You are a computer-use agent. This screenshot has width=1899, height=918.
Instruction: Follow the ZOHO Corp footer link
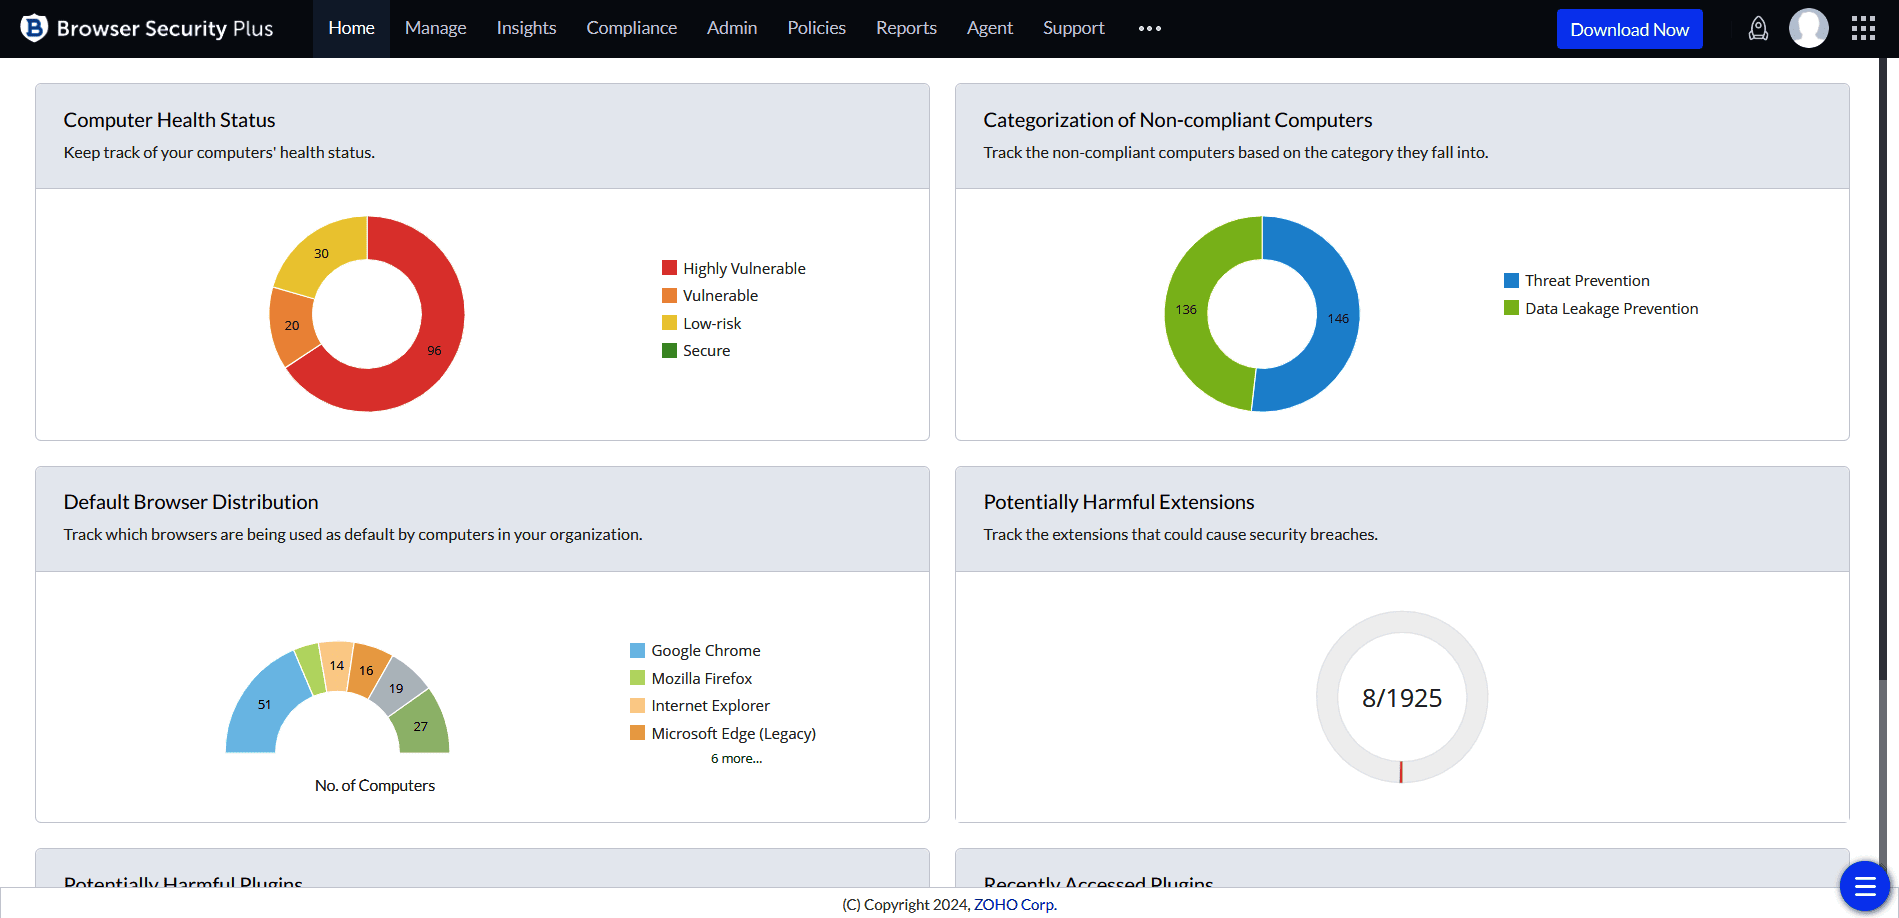click(1014, 904)
